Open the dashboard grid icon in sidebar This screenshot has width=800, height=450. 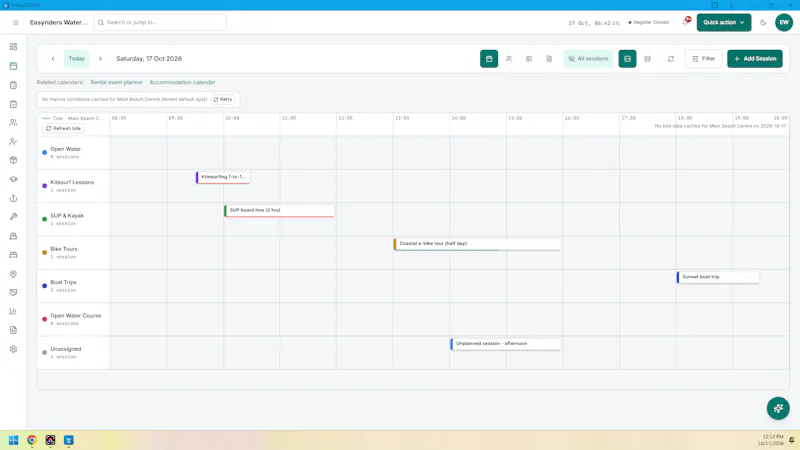(13, 46)
